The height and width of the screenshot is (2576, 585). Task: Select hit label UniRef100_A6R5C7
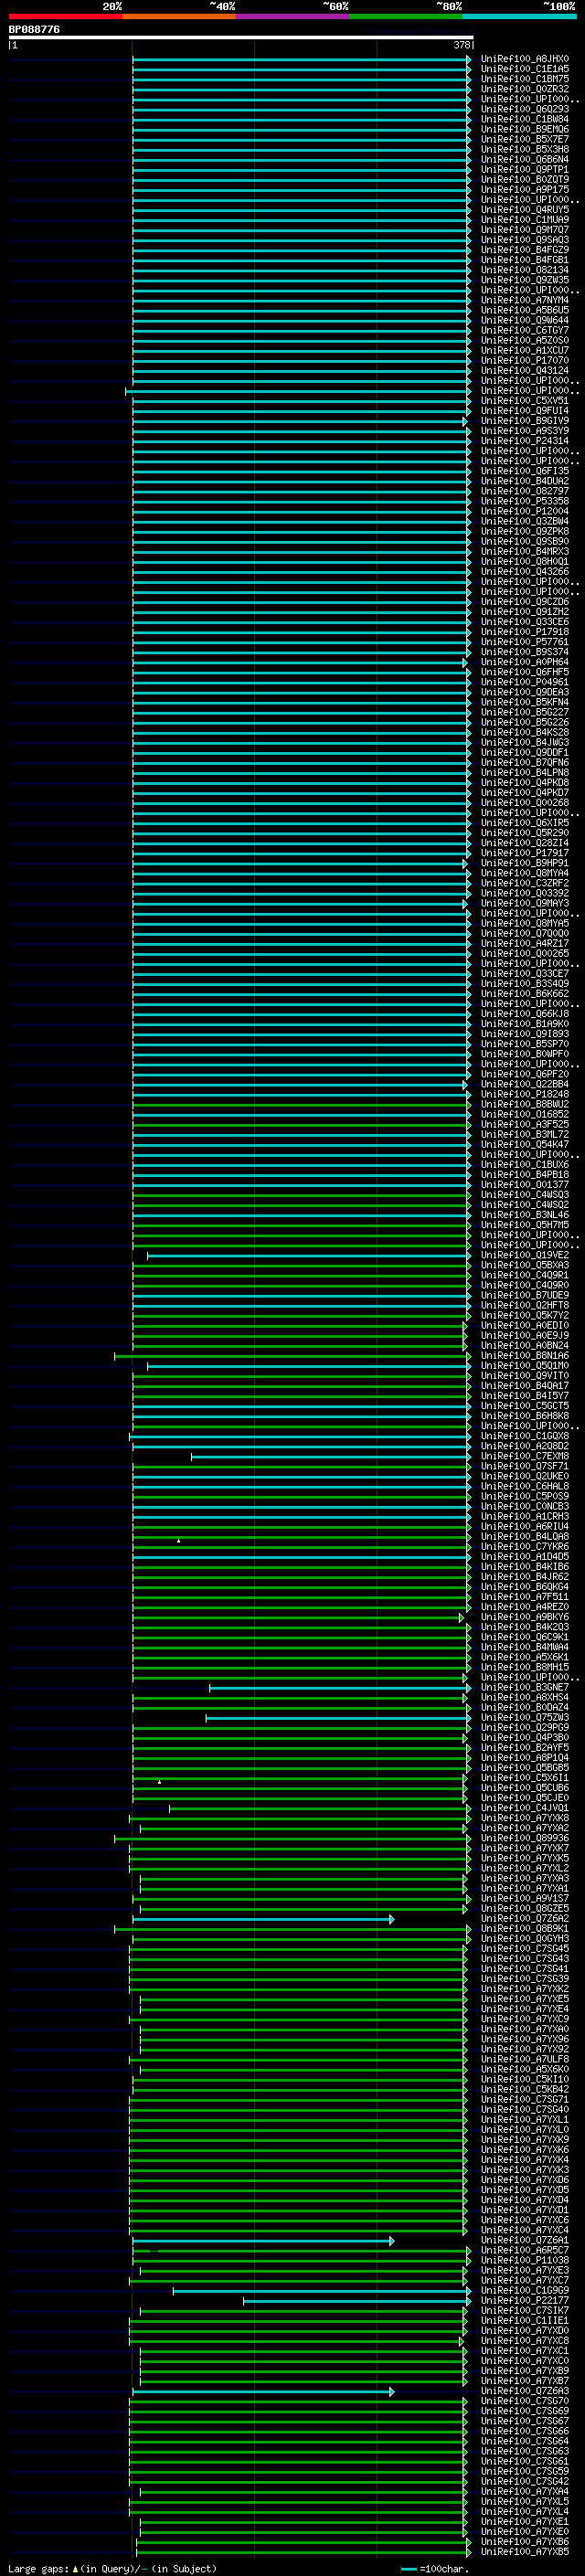point(525,2251)
